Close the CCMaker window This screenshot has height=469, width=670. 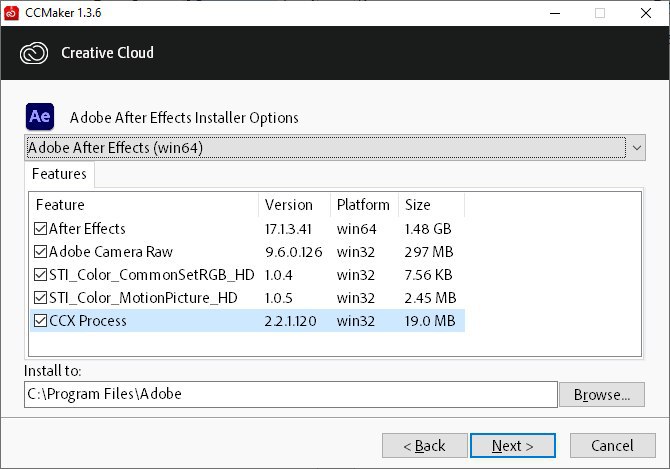click(646, 13)
